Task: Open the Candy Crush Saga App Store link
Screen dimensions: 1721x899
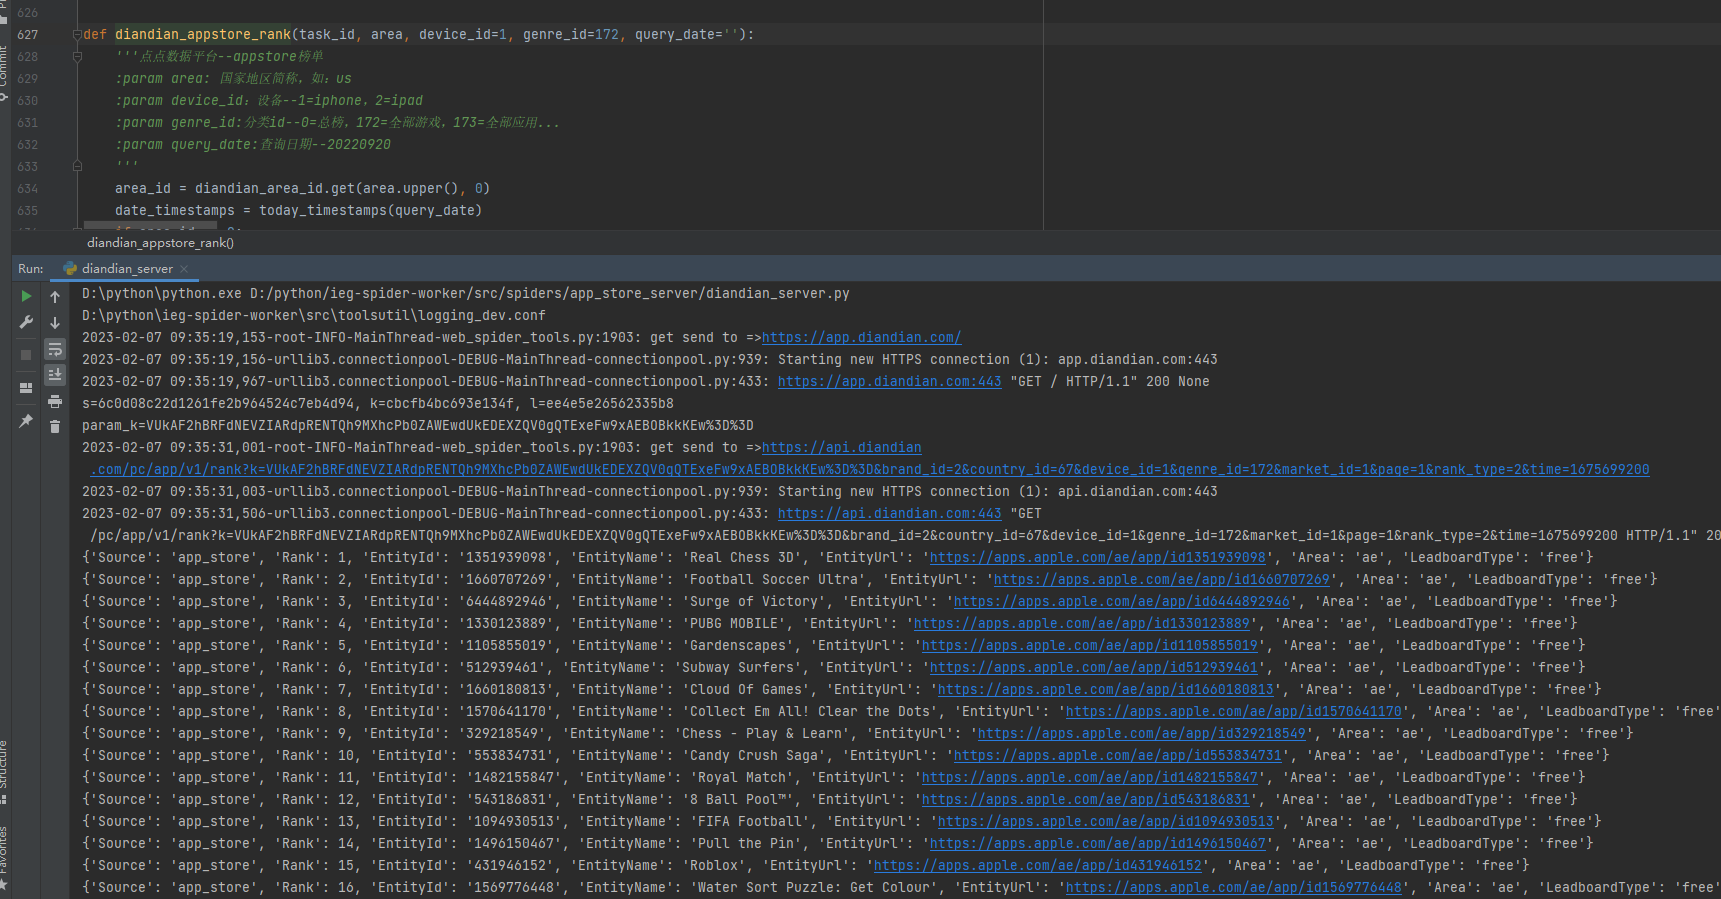Action: 1117,756
